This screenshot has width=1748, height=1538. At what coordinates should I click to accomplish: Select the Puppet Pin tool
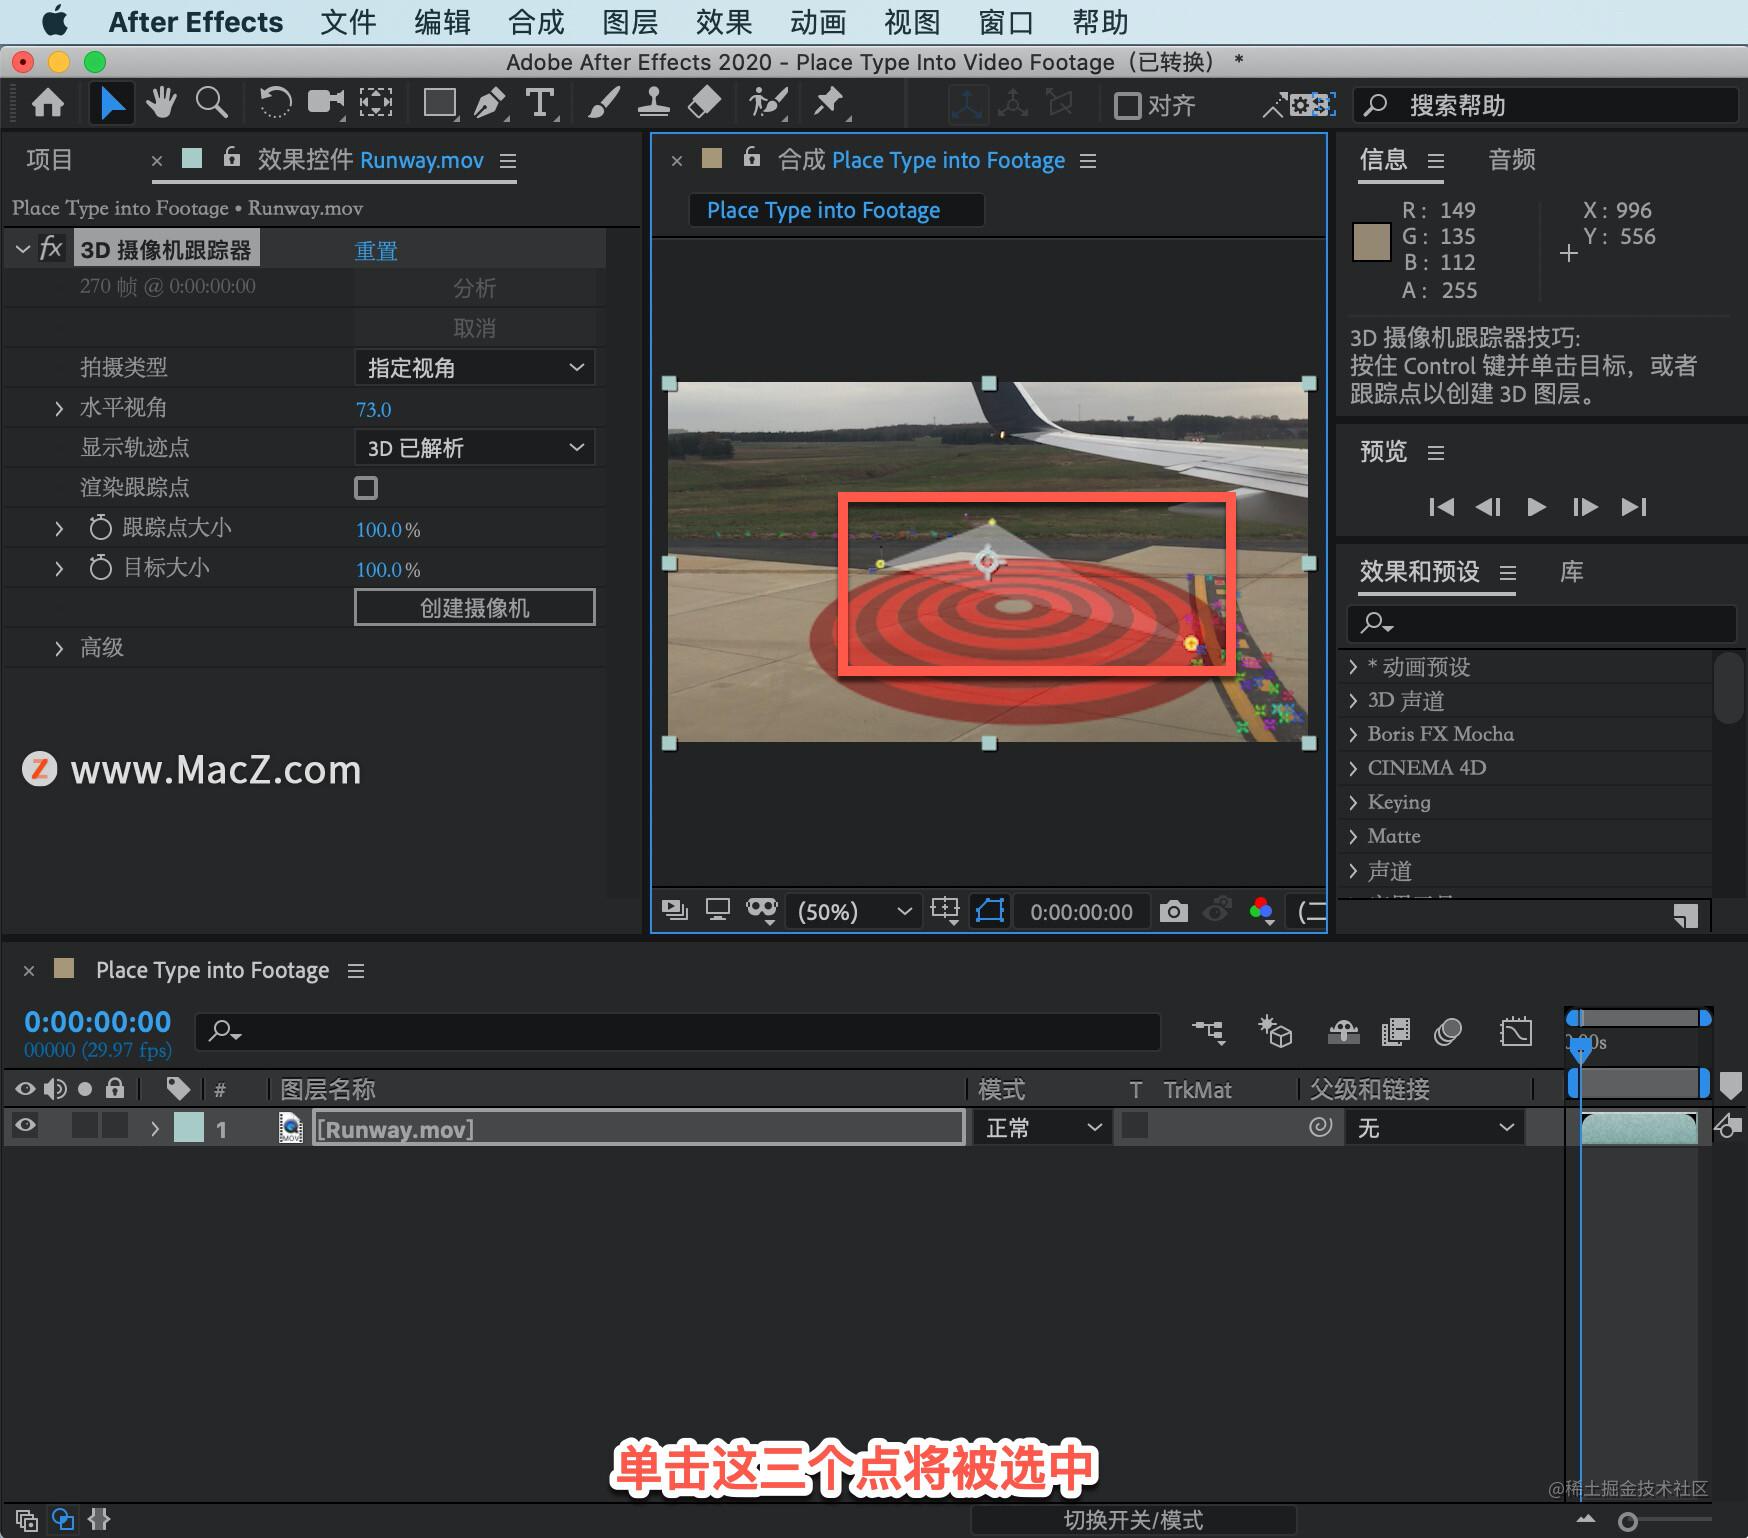pos(829,103)
